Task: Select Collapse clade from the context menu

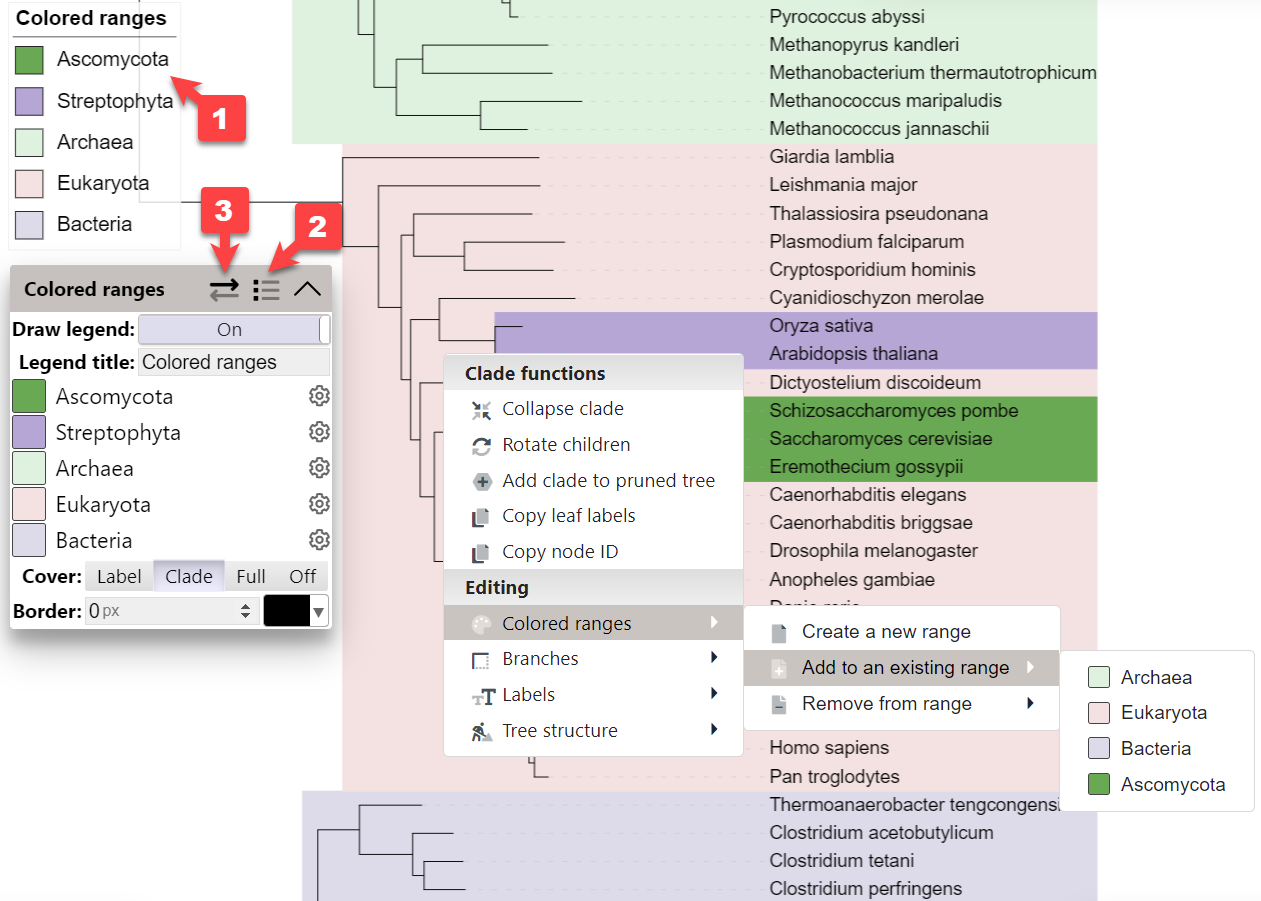Action: click(x=562, y=409)
